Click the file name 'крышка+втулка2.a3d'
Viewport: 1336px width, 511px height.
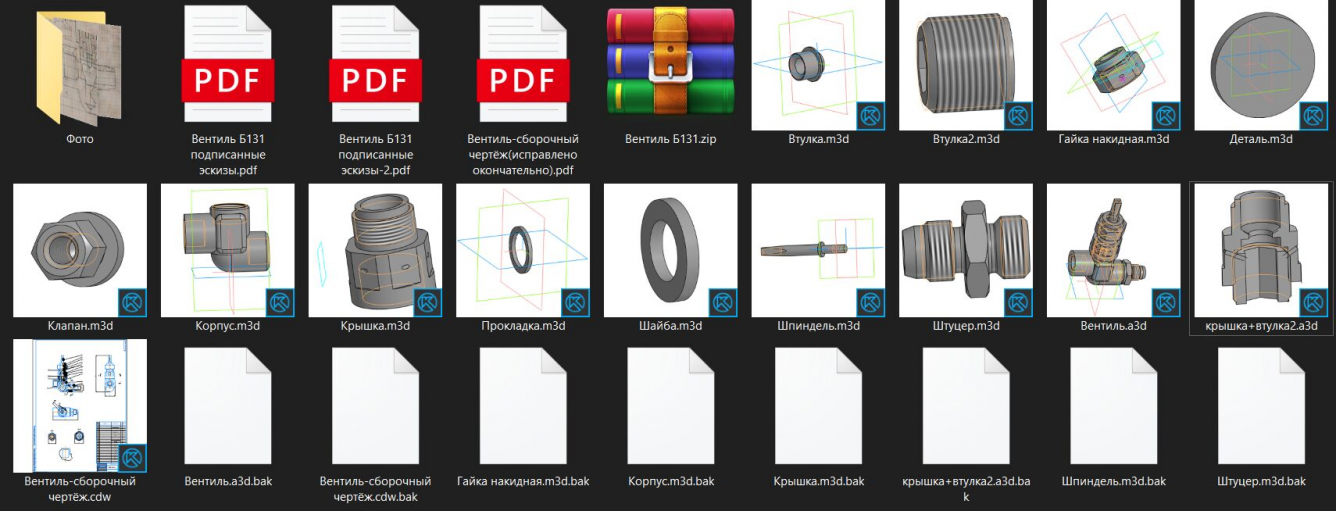1261,326
